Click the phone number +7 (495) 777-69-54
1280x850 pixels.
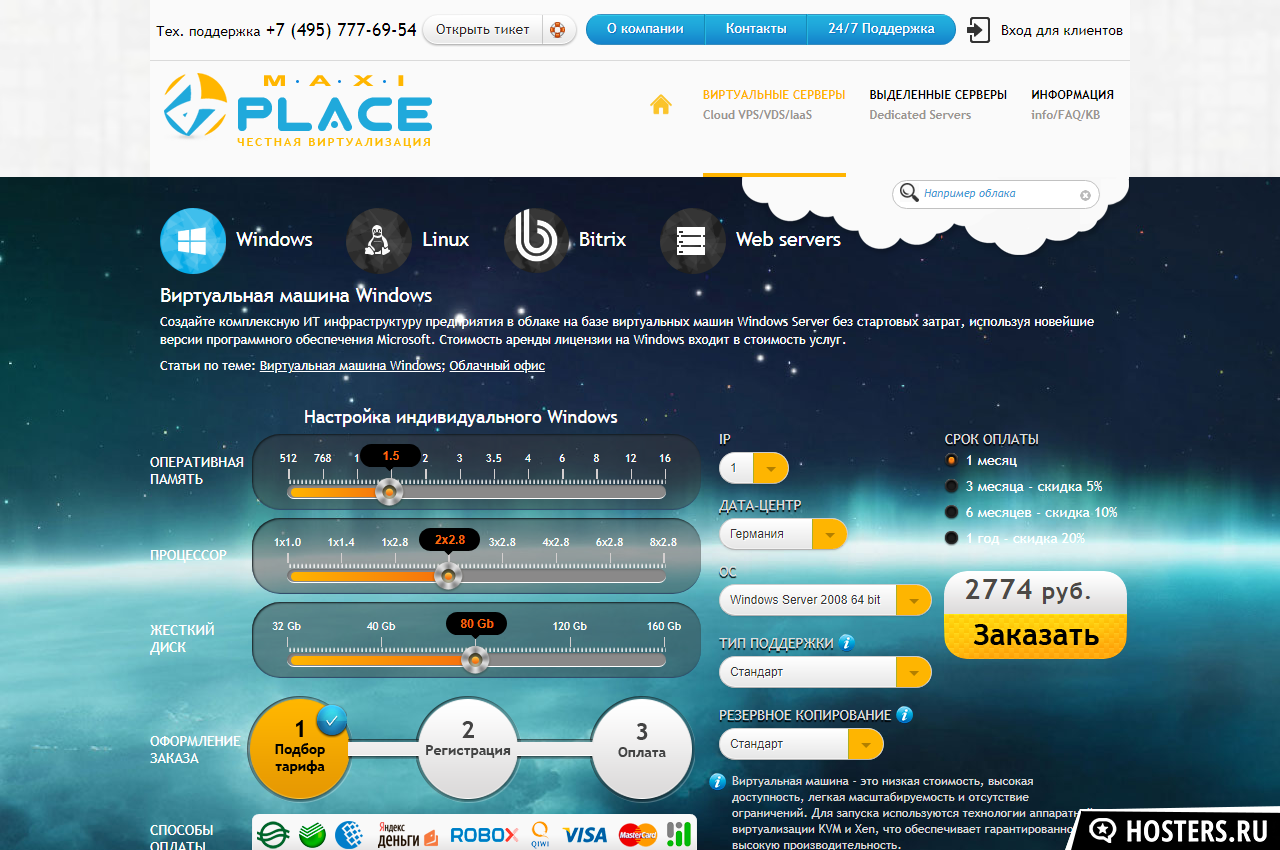tap(341, 30)
